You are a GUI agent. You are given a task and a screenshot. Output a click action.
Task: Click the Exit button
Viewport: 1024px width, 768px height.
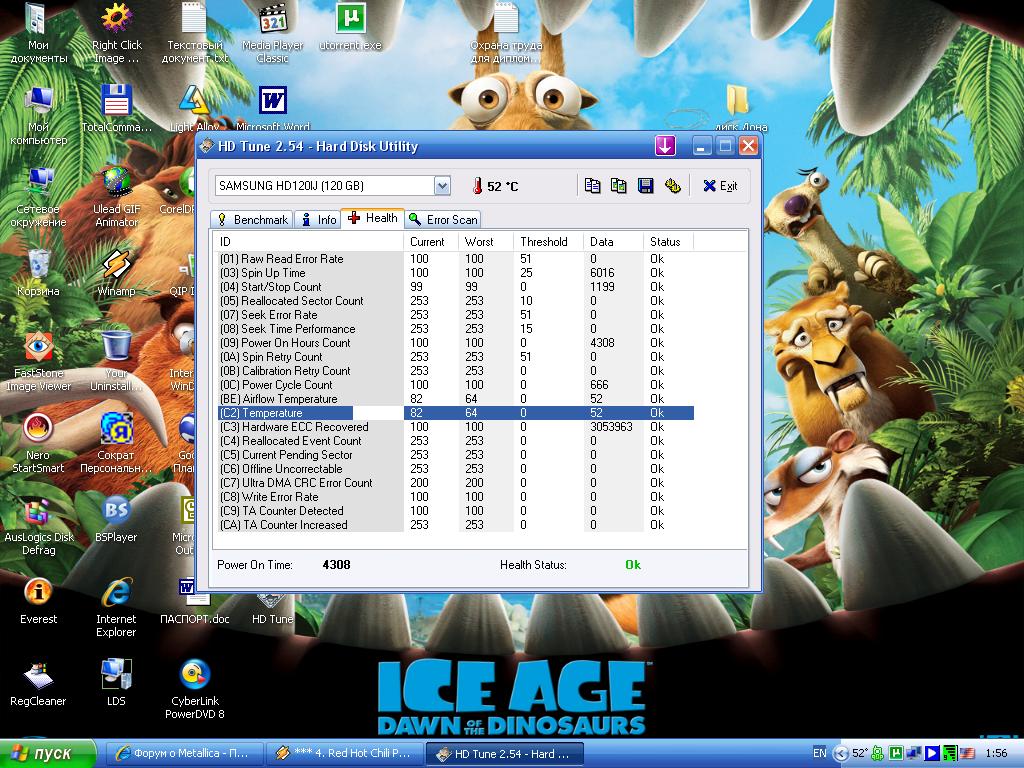(x=720, y=185)
